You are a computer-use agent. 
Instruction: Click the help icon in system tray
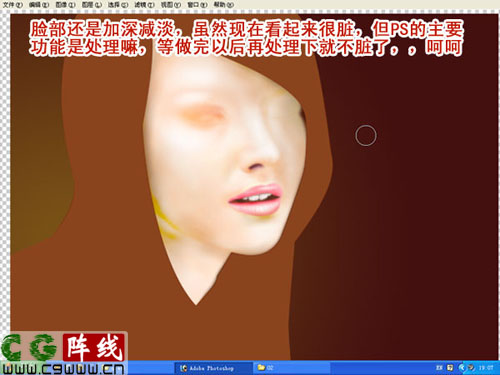pyautogui.click(x=450, y=368)
